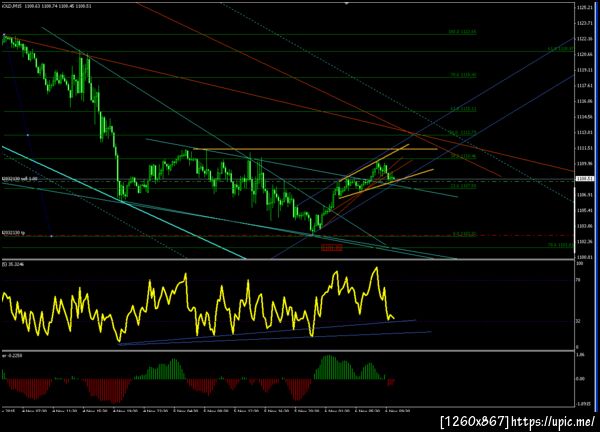Click price scale value 1111.51
Screen dimensions: 600x432
point(583,148)
